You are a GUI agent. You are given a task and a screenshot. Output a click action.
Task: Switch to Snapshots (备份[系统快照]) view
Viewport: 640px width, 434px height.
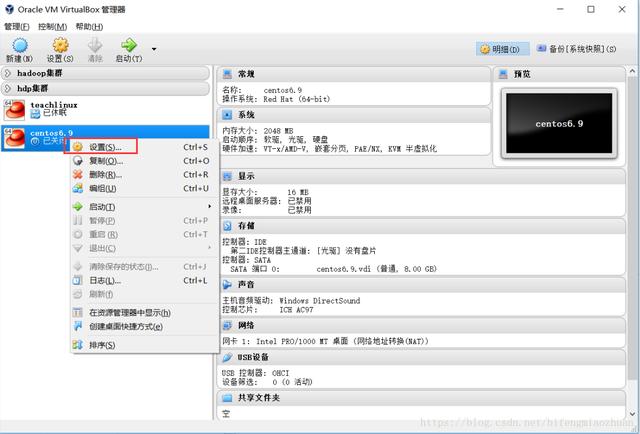pos(577,49)
